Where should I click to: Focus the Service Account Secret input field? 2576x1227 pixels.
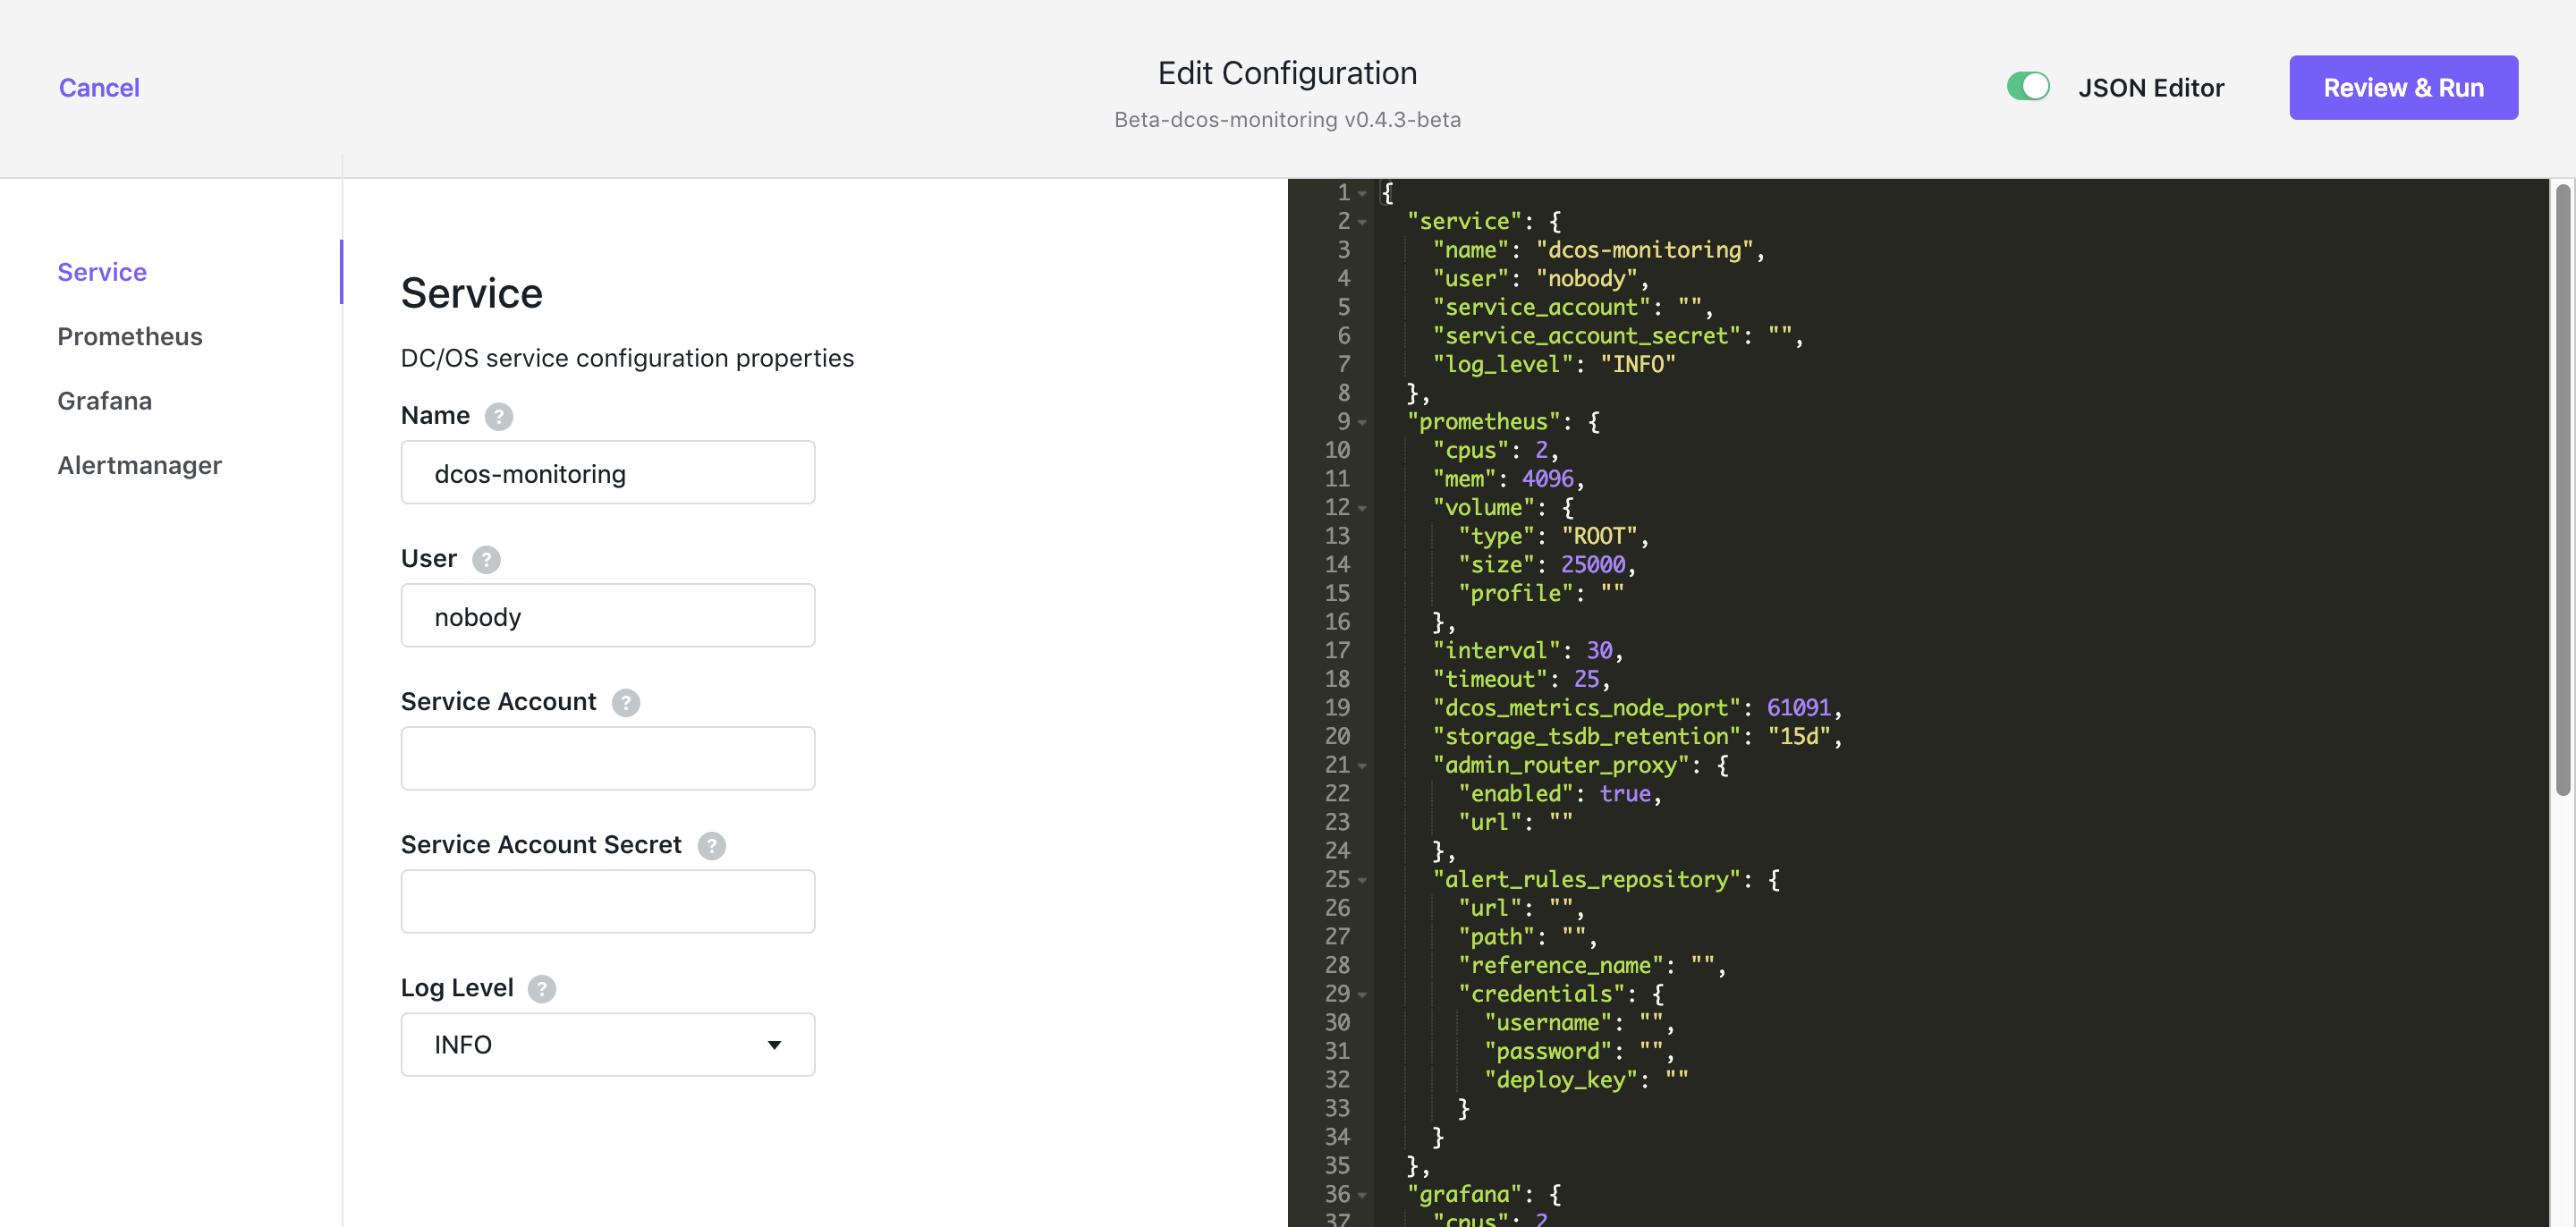tap(607, 901)
